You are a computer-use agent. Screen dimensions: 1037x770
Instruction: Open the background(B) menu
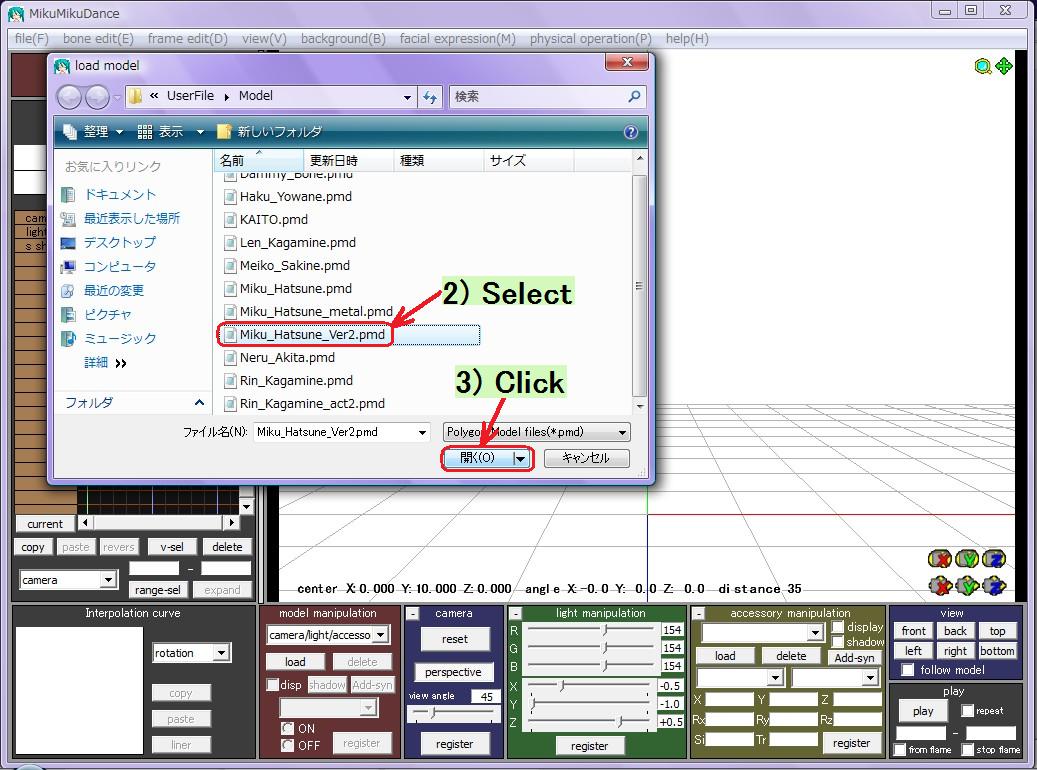pos(343,38)
